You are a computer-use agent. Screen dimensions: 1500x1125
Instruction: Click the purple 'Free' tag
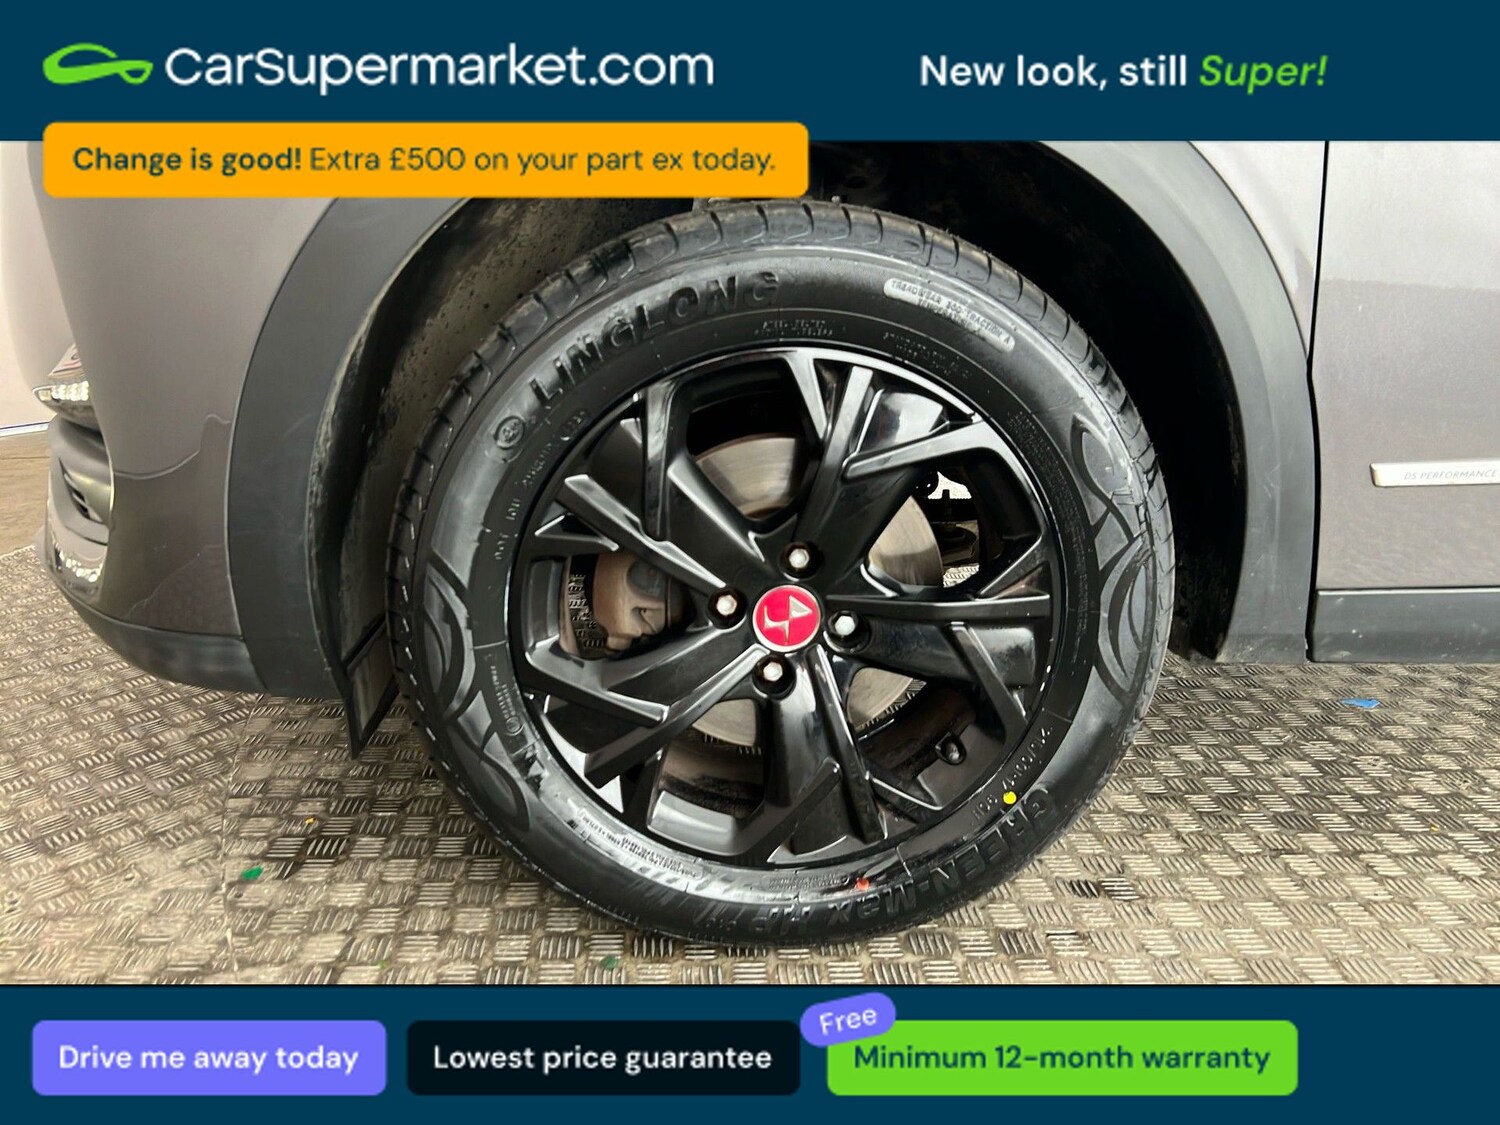pyautogui.click(x=848, y=1020)
